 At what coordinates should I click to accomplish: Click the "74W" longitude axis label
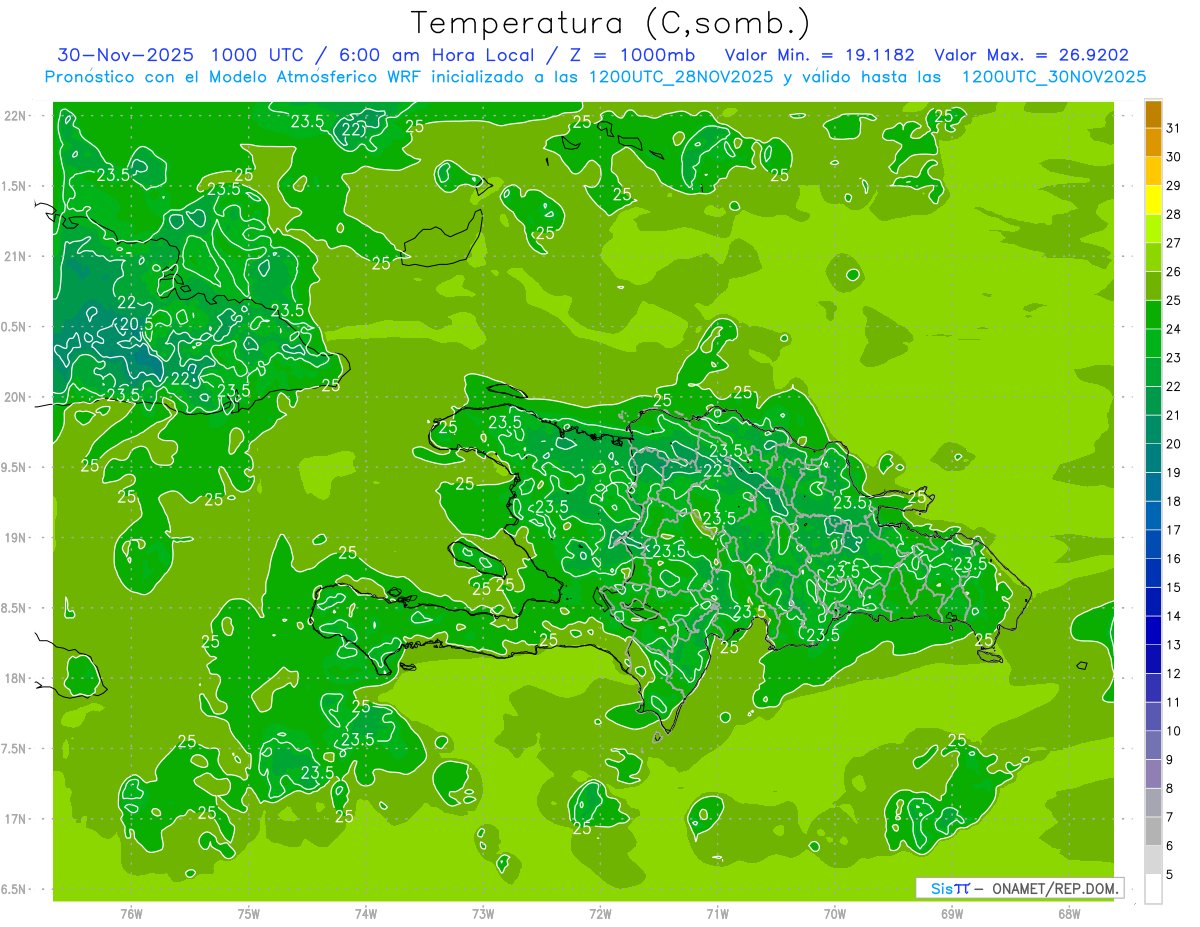tap(366, 914)
